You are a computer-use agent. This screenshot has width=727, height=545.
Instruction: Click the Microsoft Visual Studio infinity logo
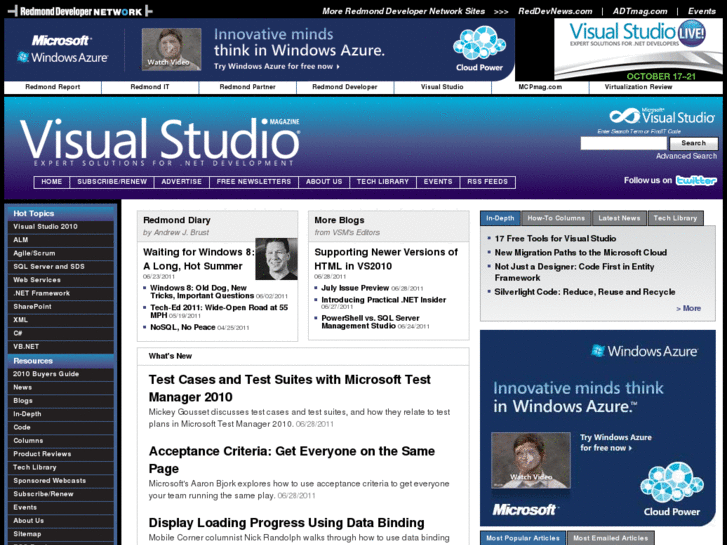(662, 116)
